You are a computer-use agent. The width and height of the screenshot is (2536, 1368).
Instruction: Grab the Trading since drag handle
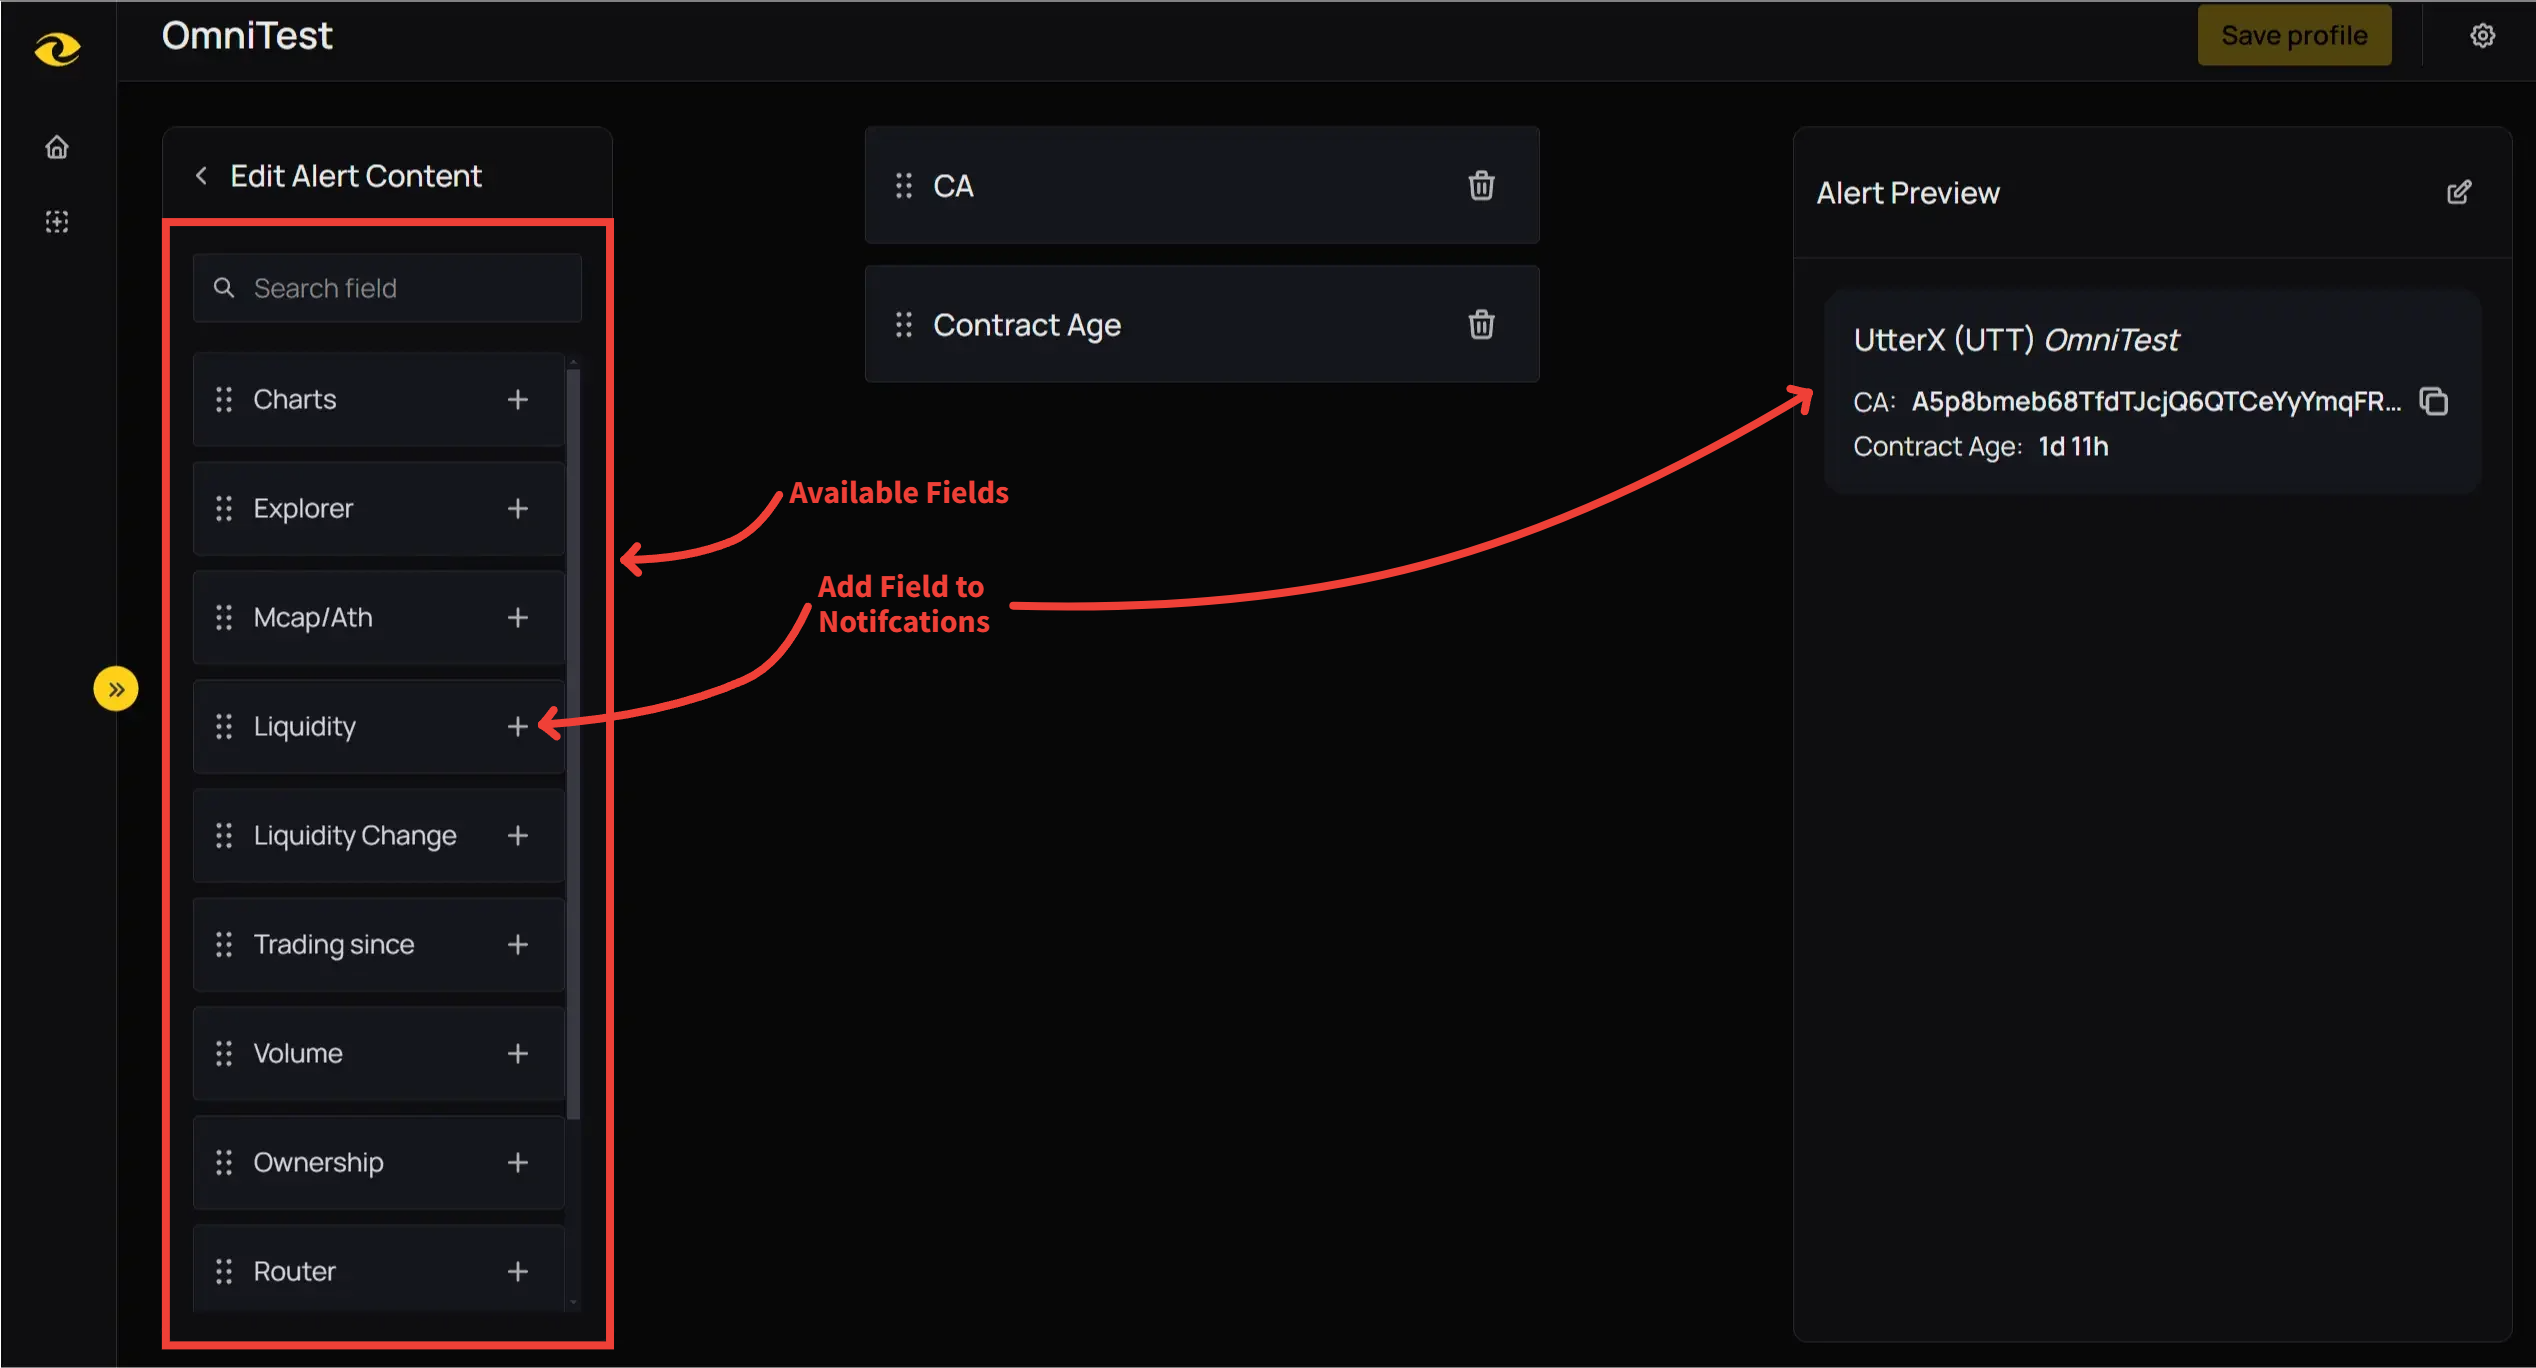click(224, 944)
